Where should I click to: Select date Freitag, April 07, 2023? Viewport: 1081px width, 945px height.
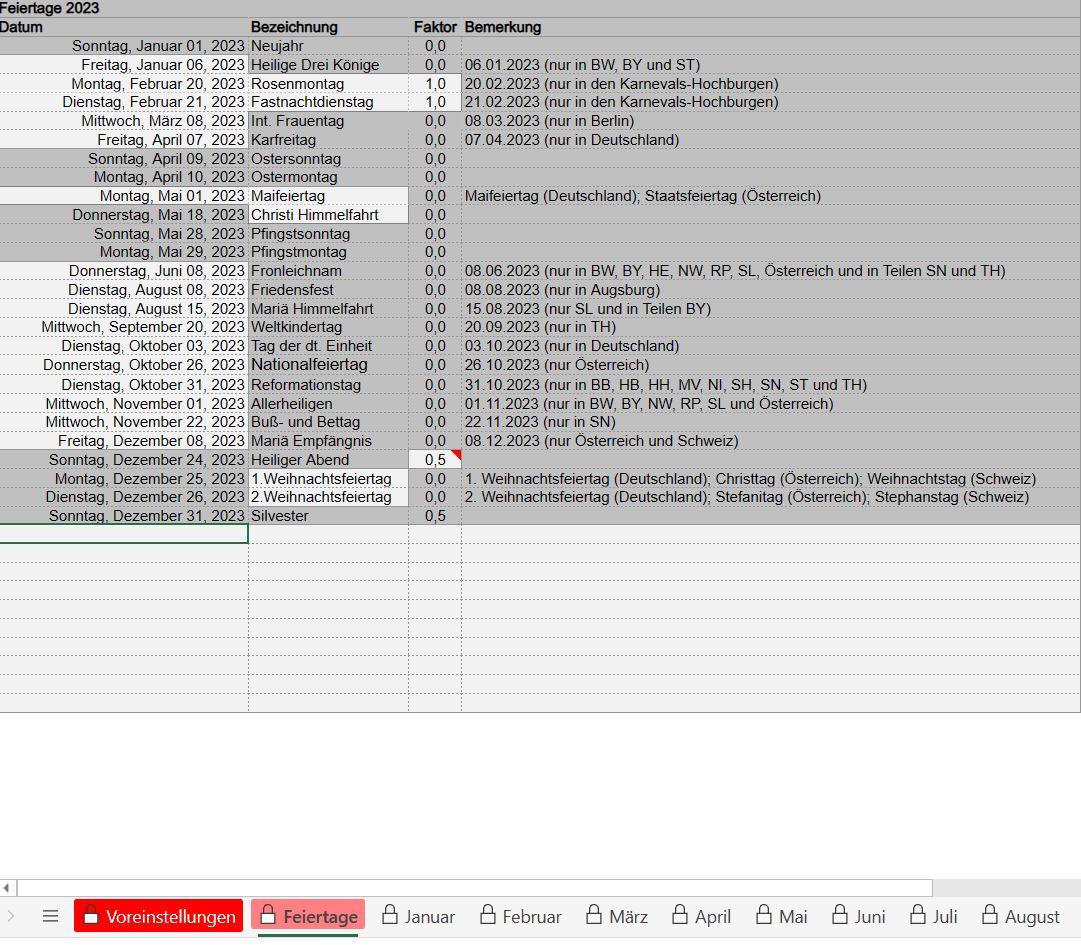(x=124, y=140)
